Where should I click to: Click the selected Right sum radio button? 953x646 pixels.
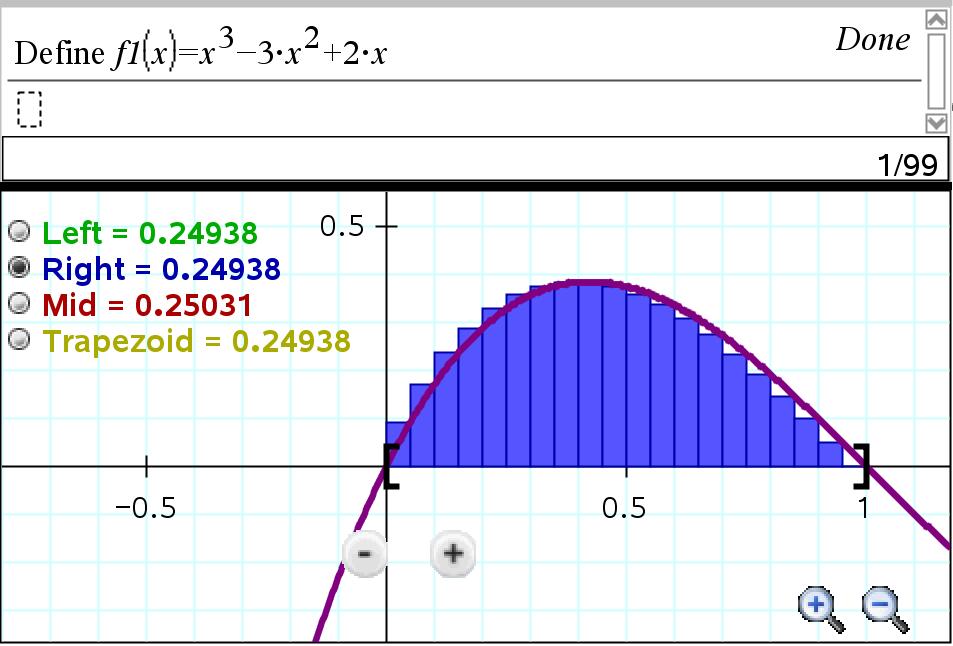(19, 268)
